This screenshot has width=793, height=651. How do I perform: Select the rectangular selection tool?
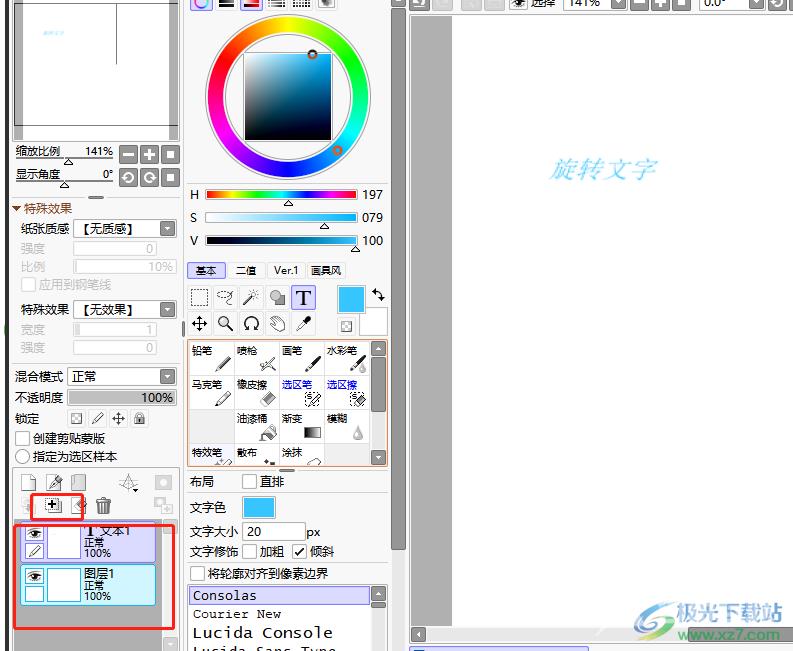click(x=199, y=297)
